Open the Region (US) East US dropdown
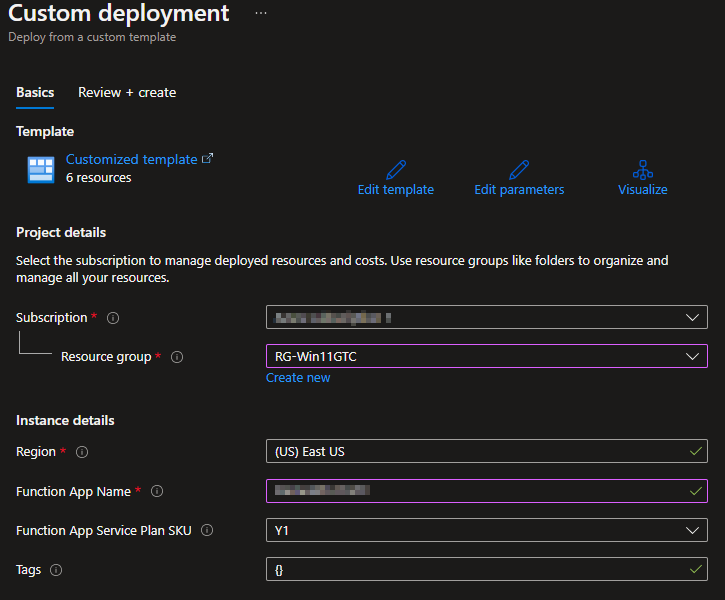725x600 pixels. pos(487,451)
